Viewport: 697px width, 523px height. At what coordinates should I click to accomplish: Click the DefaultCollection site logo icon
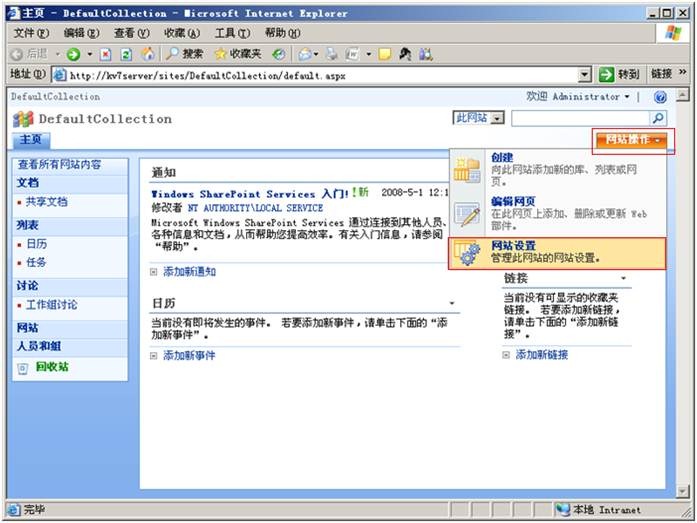click(24, 119)
